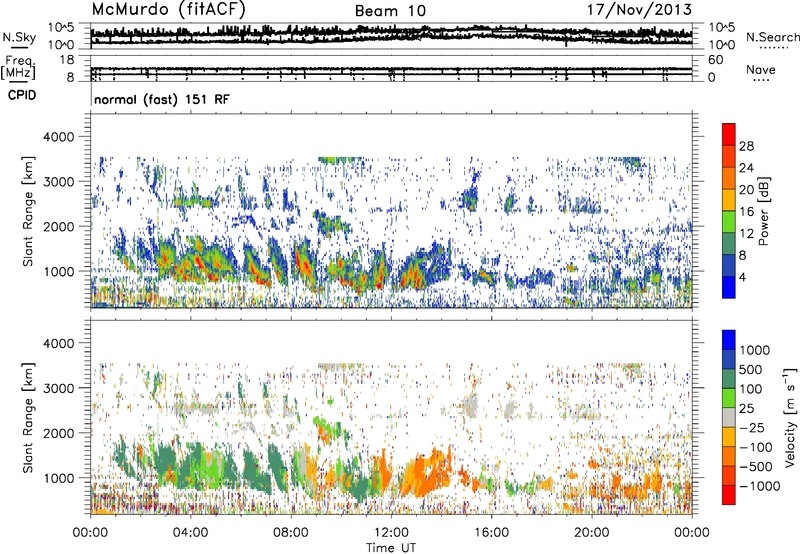
Task: Click the Freq. [MHz] axis label
Action: pos(18,68)
